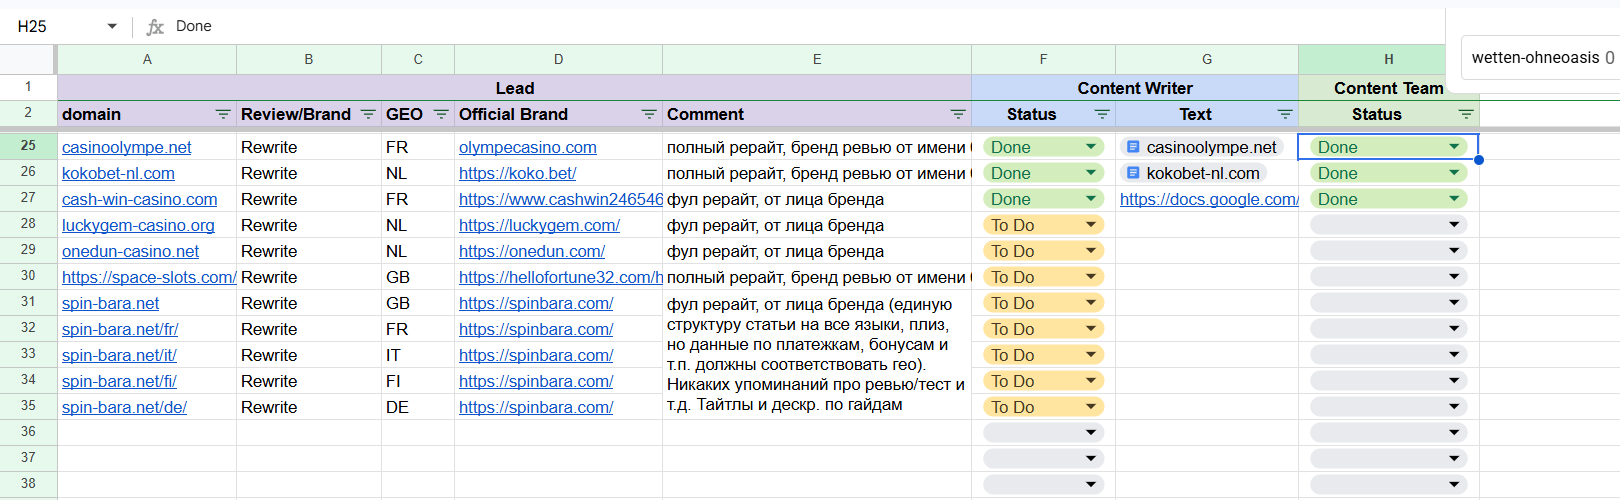The width and height of the screenshot is (1620, 500).
Task: Expand the name box dropdown arrow
Action: (x=112, y=27)
